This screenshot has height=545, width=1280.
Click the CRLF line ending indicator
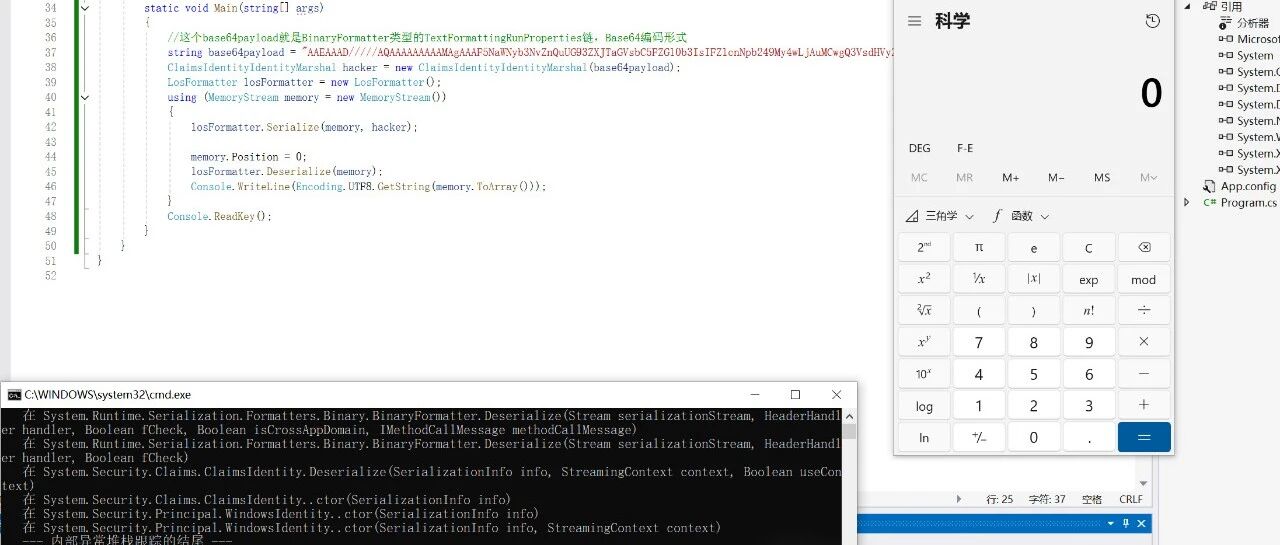click(1131, 499)
